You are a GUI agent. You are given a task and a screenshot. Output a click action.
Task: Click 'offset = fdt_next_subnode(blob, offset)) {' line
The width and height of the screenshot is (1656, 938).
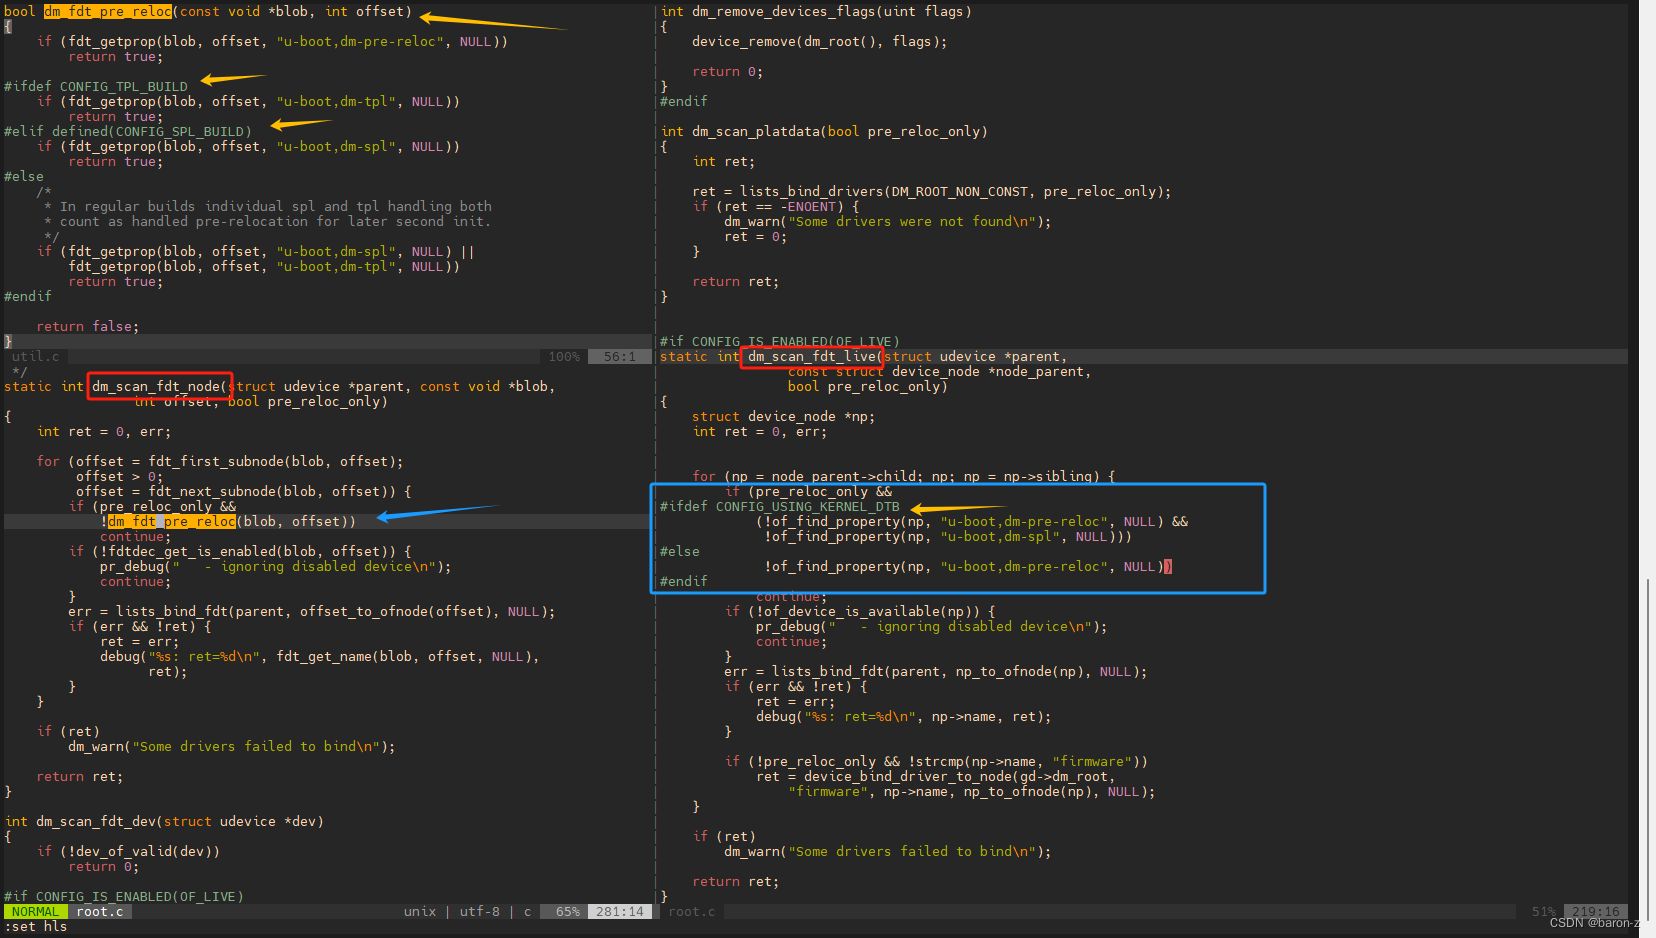(244, 491)
